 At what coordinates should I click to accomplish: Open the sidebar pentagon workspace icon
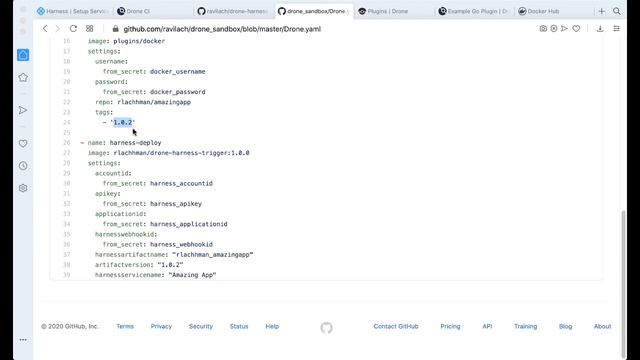click(x=23, y=78)
